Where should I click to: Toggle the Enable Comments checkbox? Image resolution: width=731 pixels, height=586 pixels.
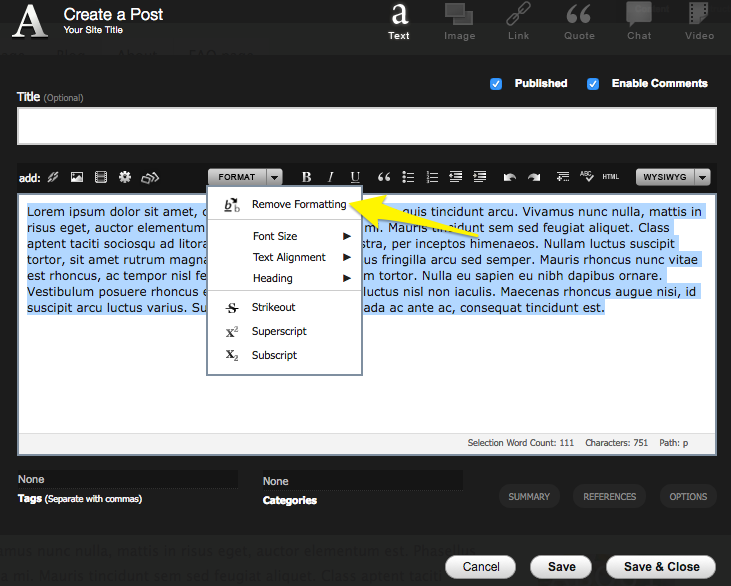(x=593, y=84)
